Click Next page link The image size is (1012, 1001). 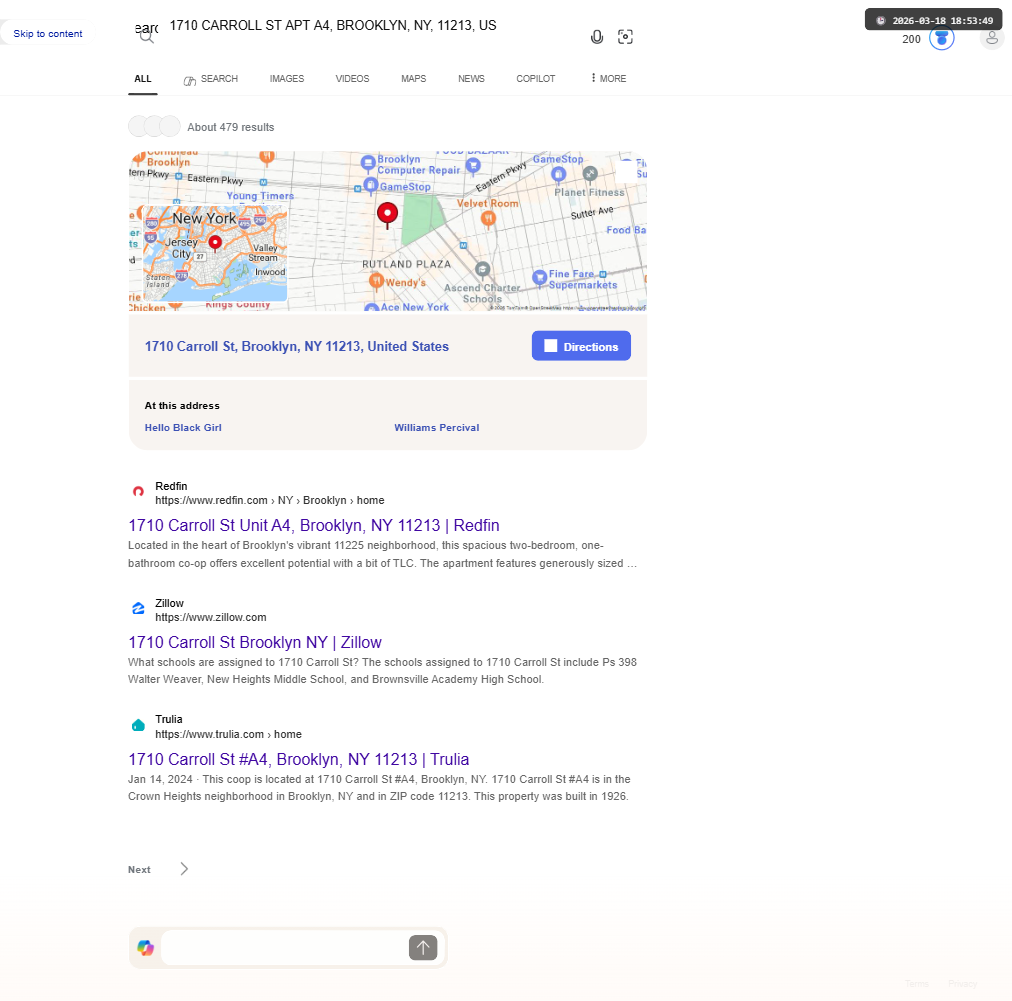139,869
